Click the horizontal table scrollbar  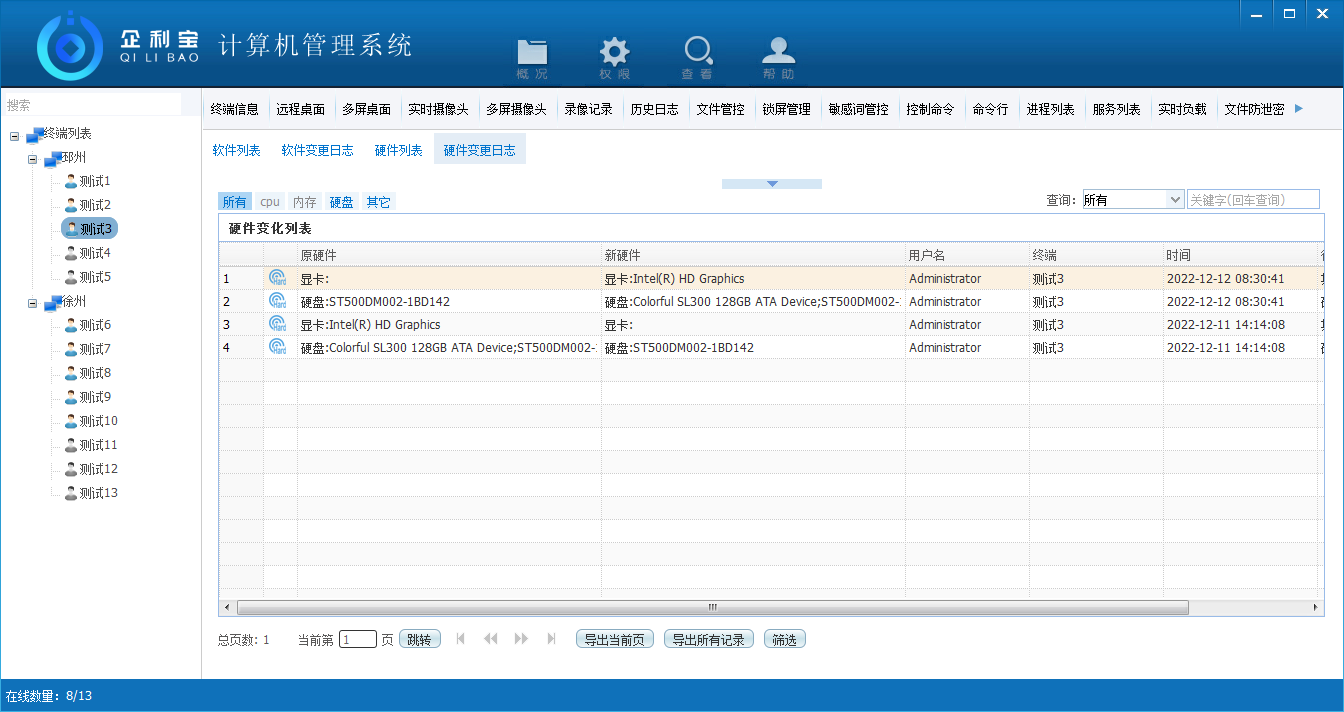(x=712, y=607)
